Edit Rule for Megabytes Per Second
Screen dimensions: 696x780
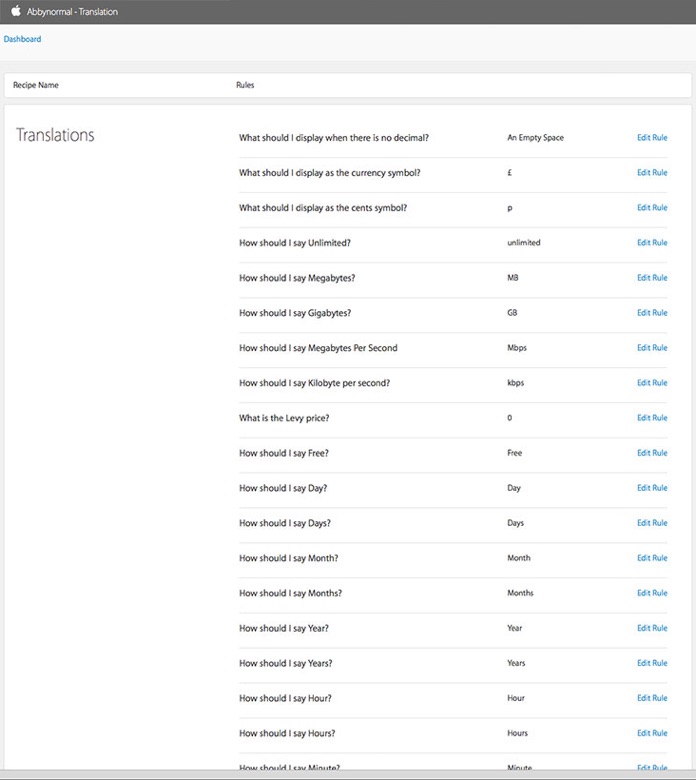[652, 348]
